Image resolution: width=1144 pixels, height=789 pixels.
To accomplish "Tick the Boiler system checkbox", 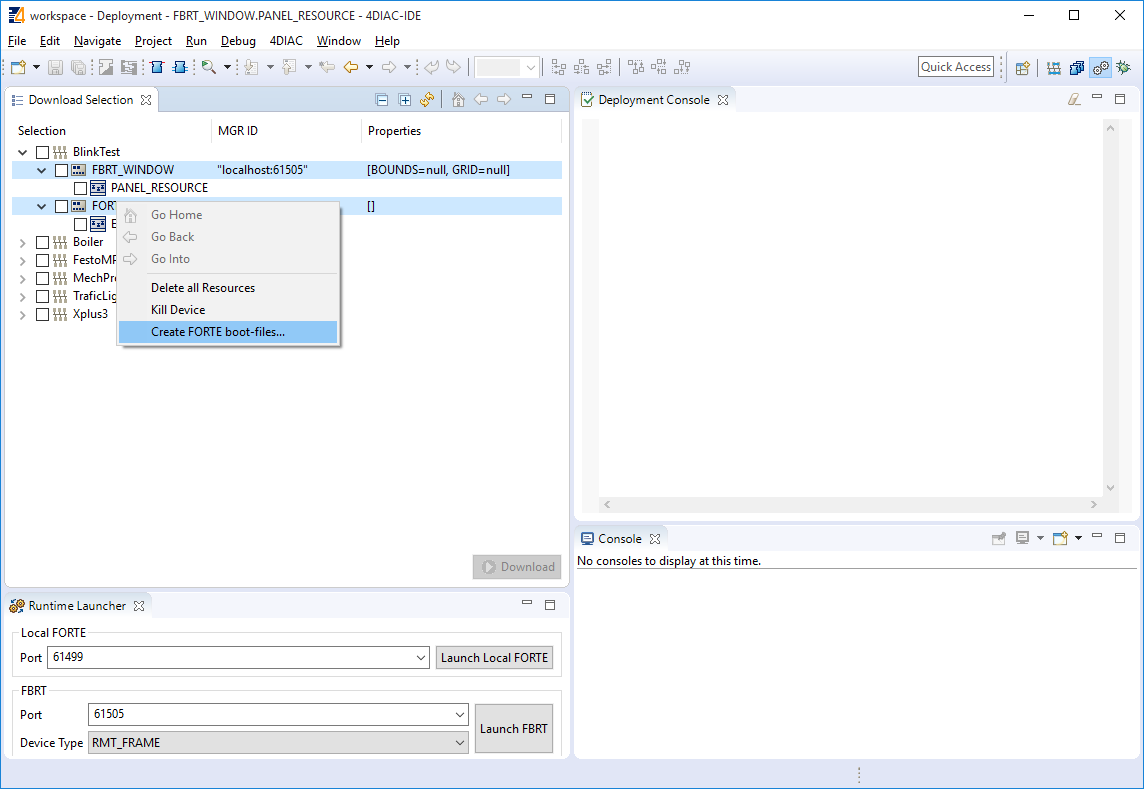I will [41, 241].
